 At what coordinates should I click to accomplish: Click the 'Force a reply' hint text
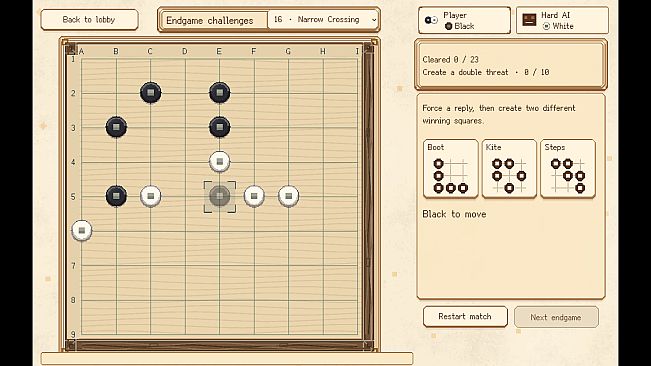(x=499, y=115)
